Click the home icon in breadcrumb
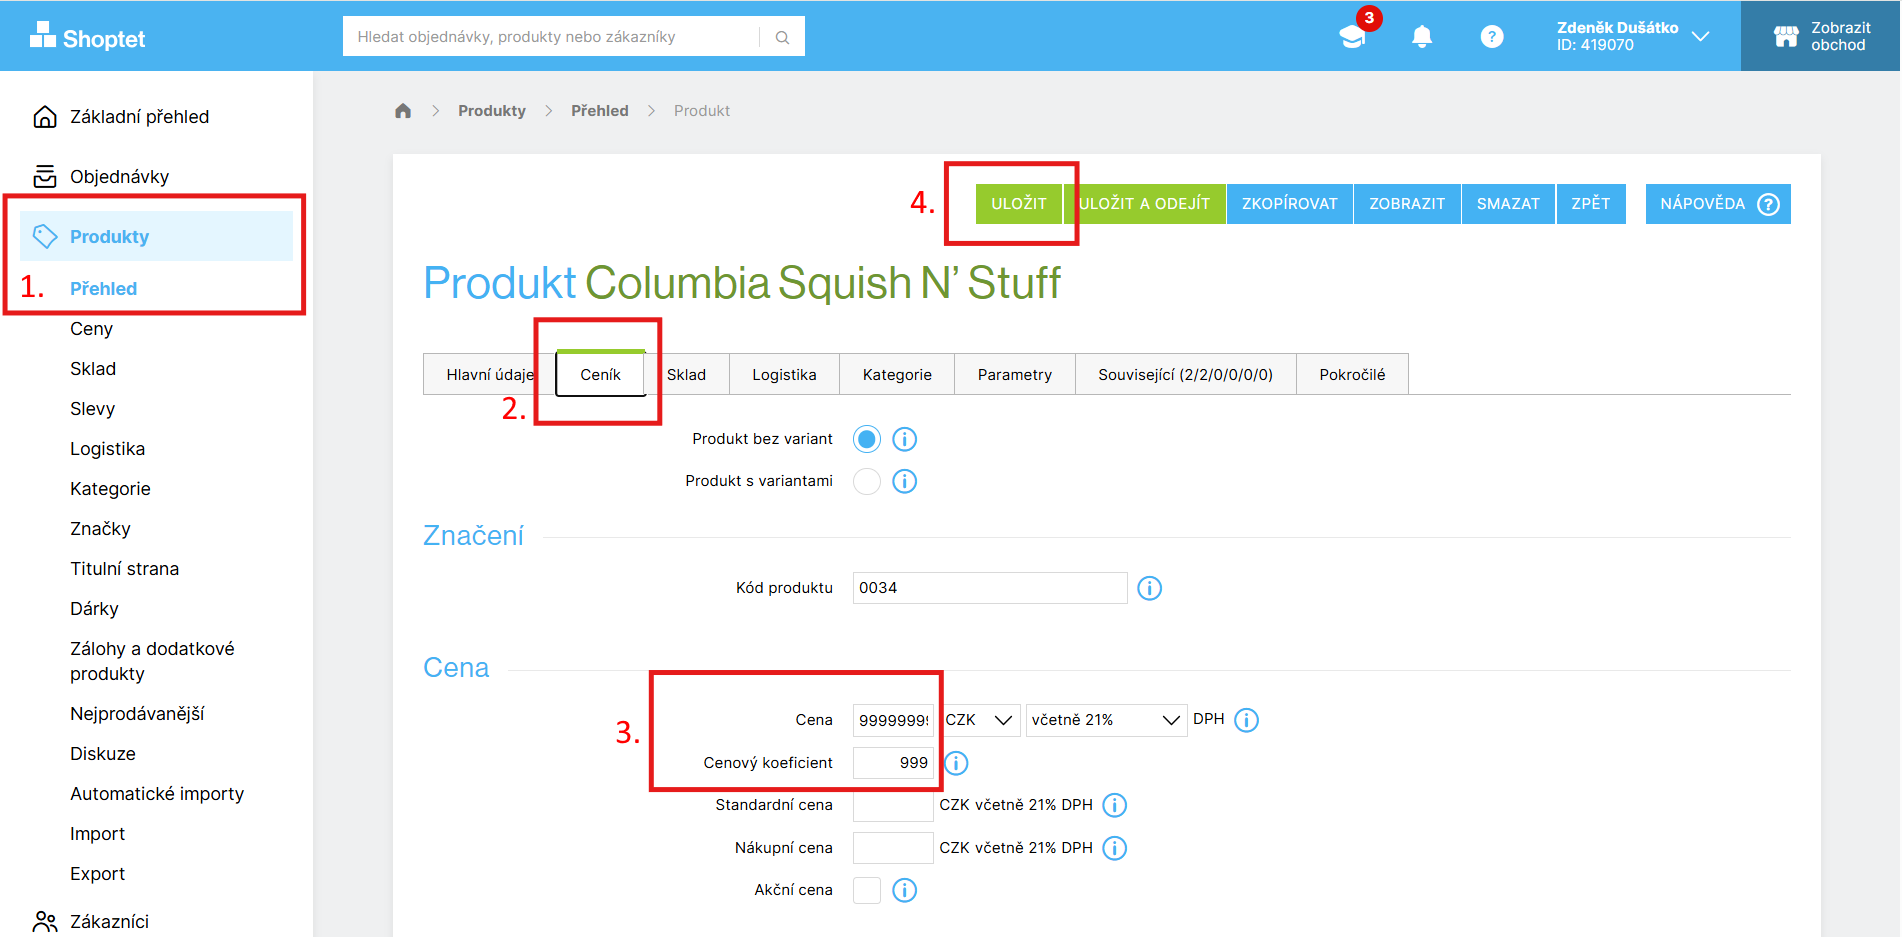Viewport: 1902px width, 937px height. click(x=403, y=111)
